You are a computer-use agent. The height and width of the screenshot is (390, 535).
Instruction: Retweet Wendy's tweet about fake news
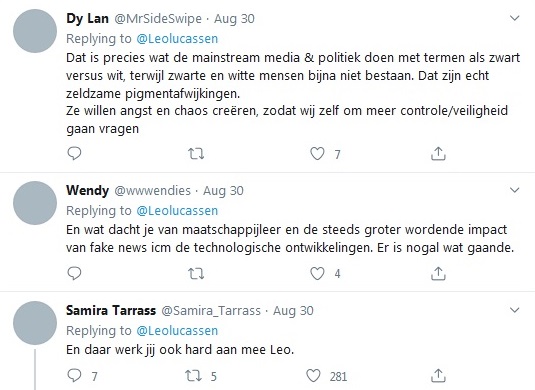(x=196, y=274)
